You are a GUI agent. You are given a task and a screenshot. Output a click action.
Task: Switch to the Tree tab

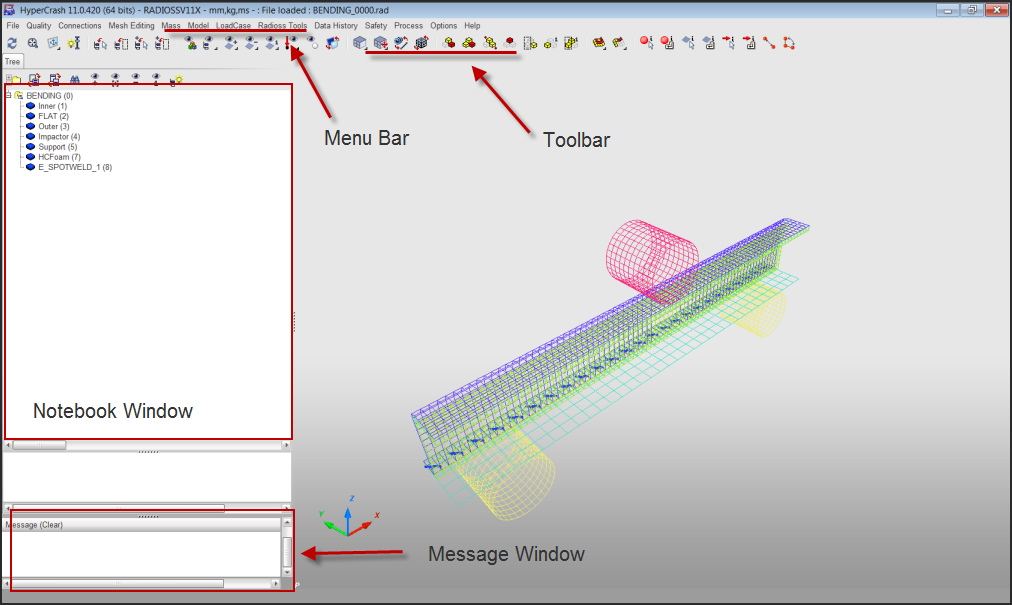[x=12, y=61]
